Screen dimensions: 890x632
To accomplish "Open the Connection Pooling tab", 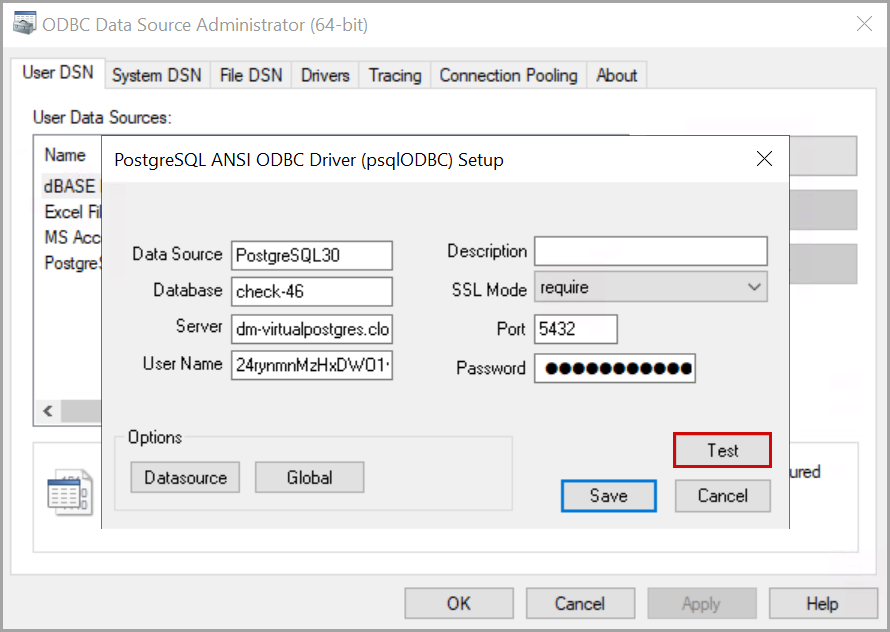I will click(x=508, y=75).
